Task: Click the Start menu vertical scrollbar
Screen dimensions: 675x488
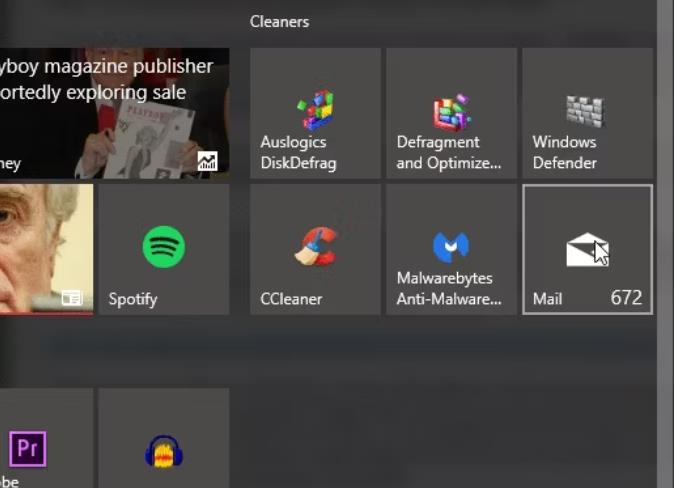Action: point(666,244)
